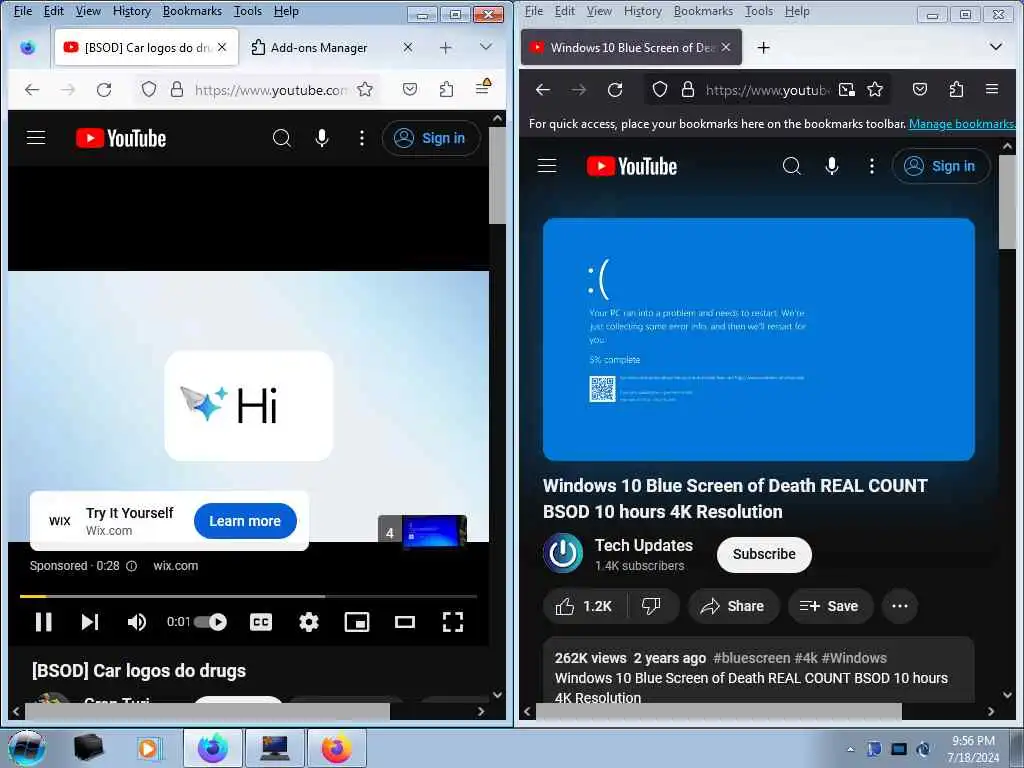Open the wix.com sponsored link

176,566
